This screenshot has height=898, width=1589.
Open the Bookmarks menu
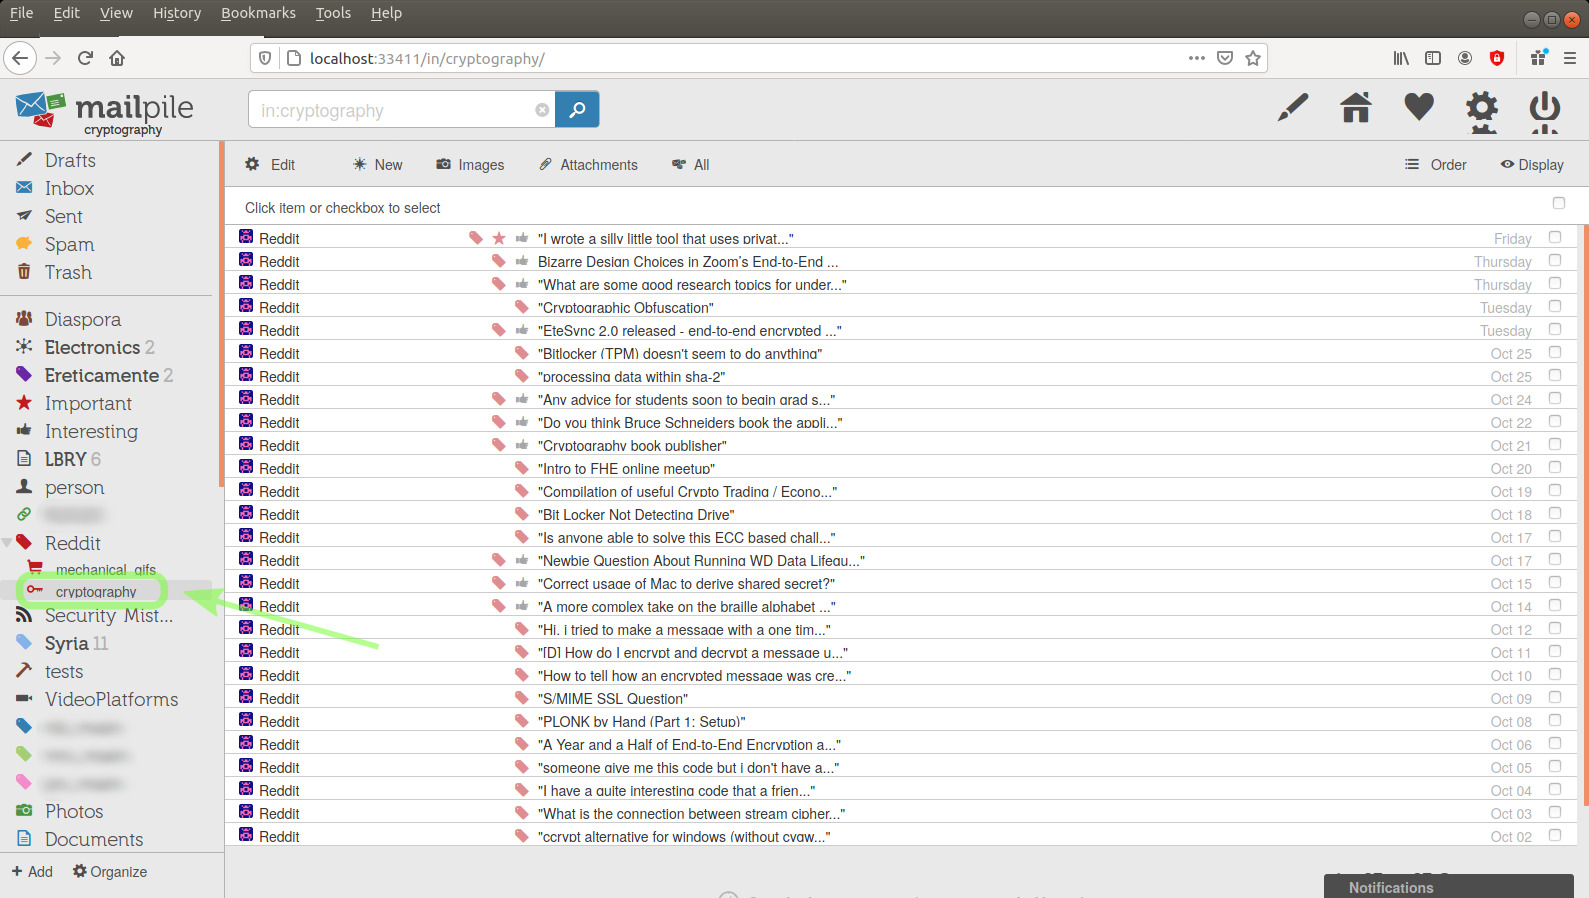tap(258, 13)
